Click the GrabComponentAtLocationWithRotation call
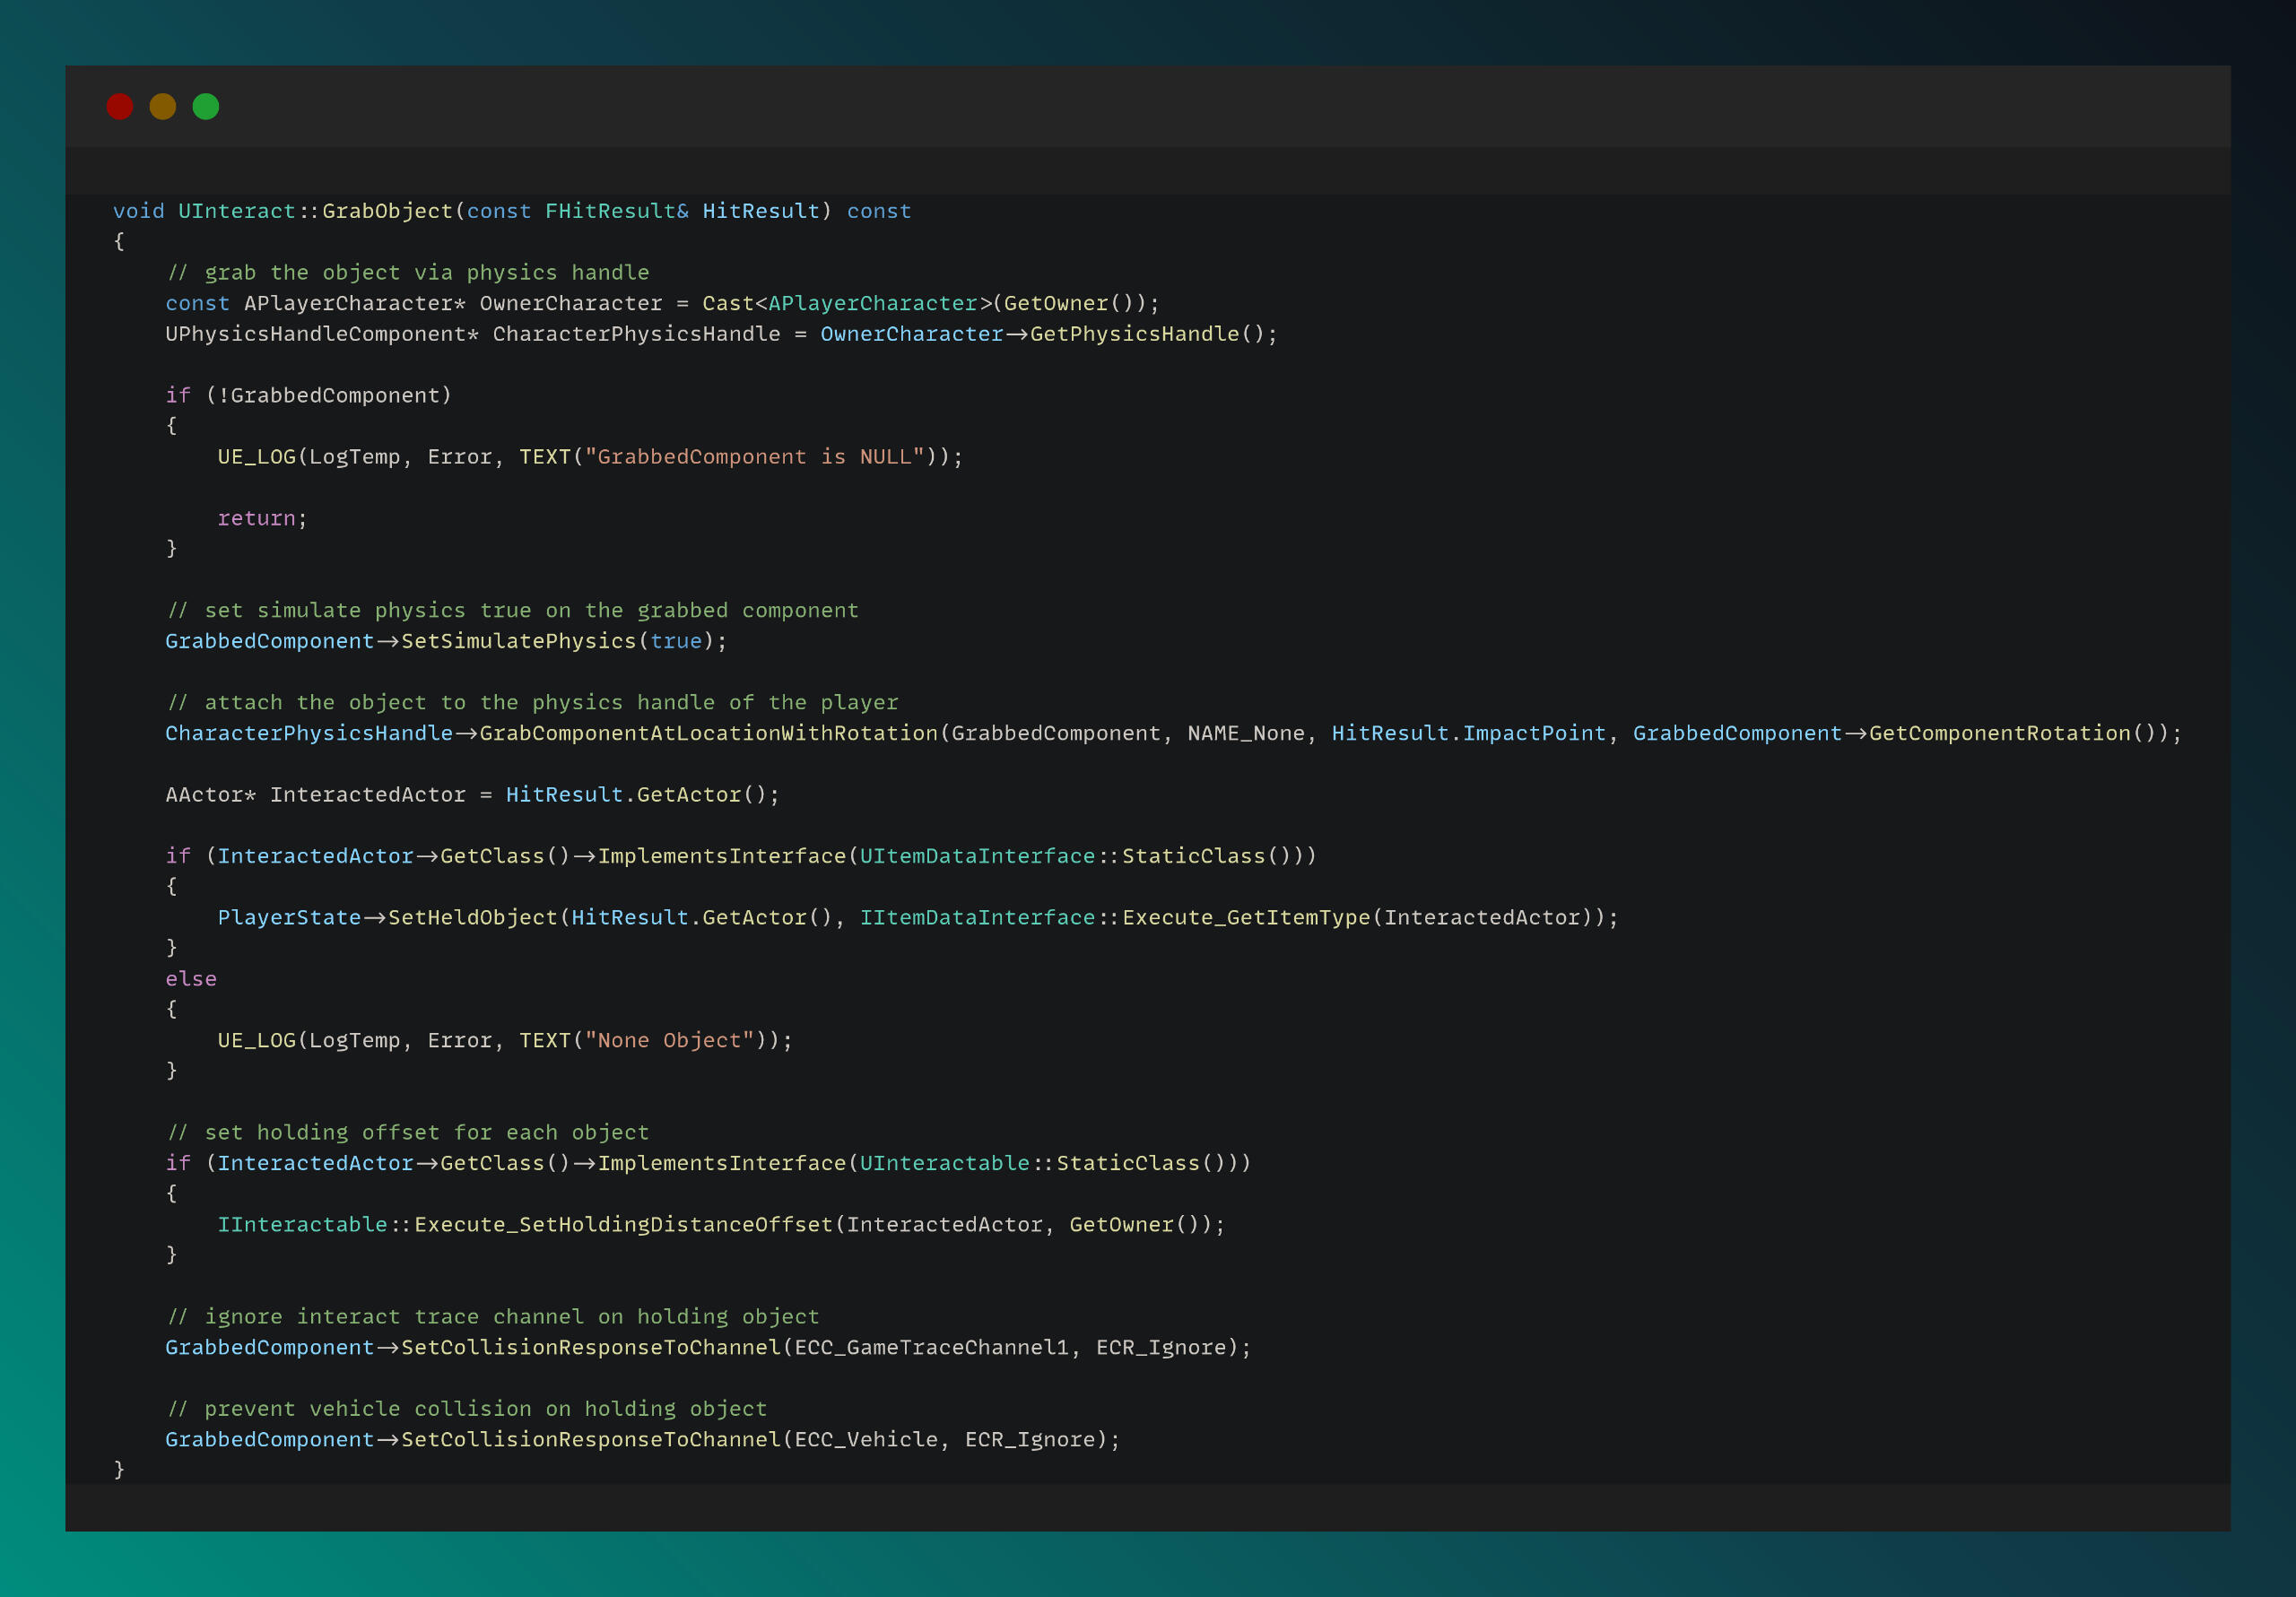2296x1597 pixels. (708, 733)
